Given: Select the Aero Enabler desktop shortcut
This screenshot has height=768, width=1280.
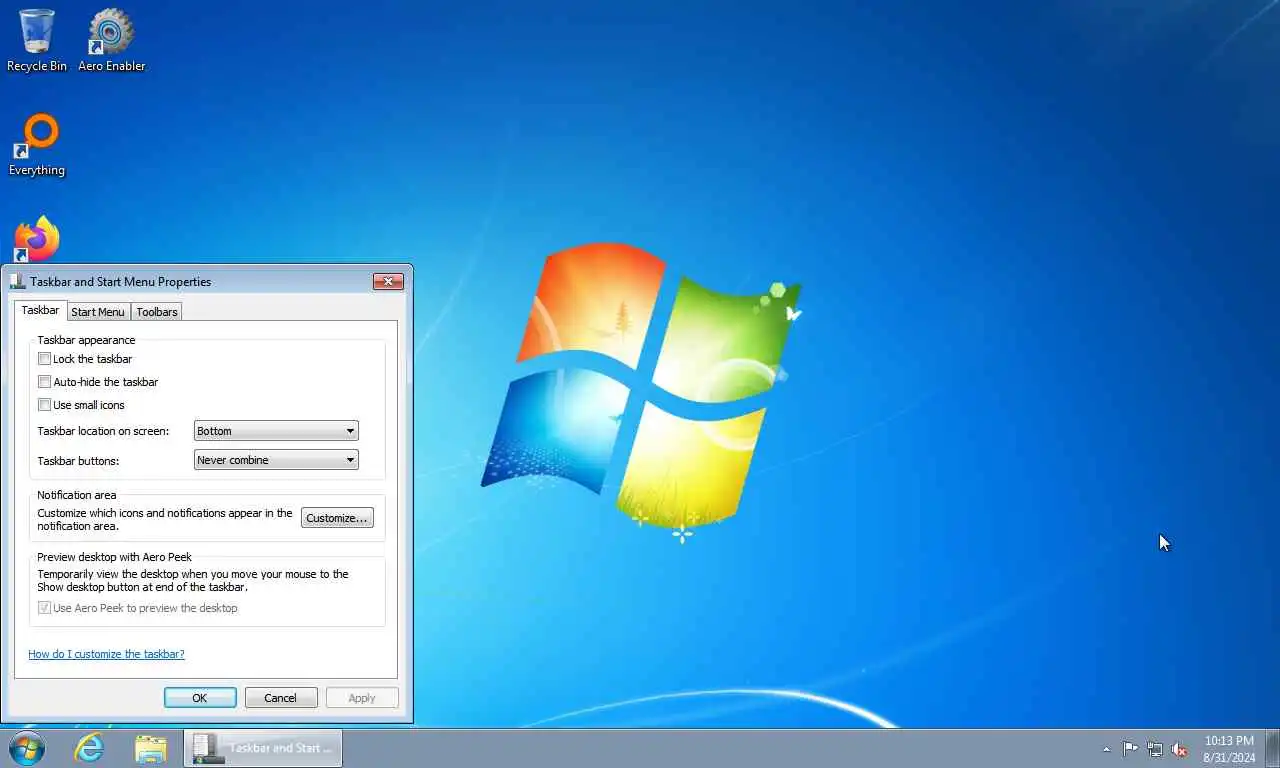Looking at the screenshot, I should (x=111, y=40).
